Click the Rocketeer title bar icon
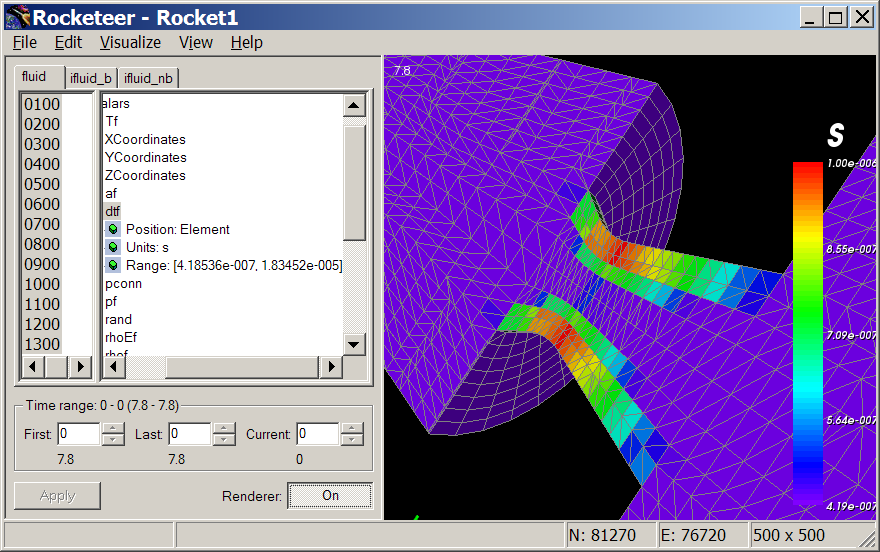The image size is (880, 552). pyautogui.click(x=17, y=17)
